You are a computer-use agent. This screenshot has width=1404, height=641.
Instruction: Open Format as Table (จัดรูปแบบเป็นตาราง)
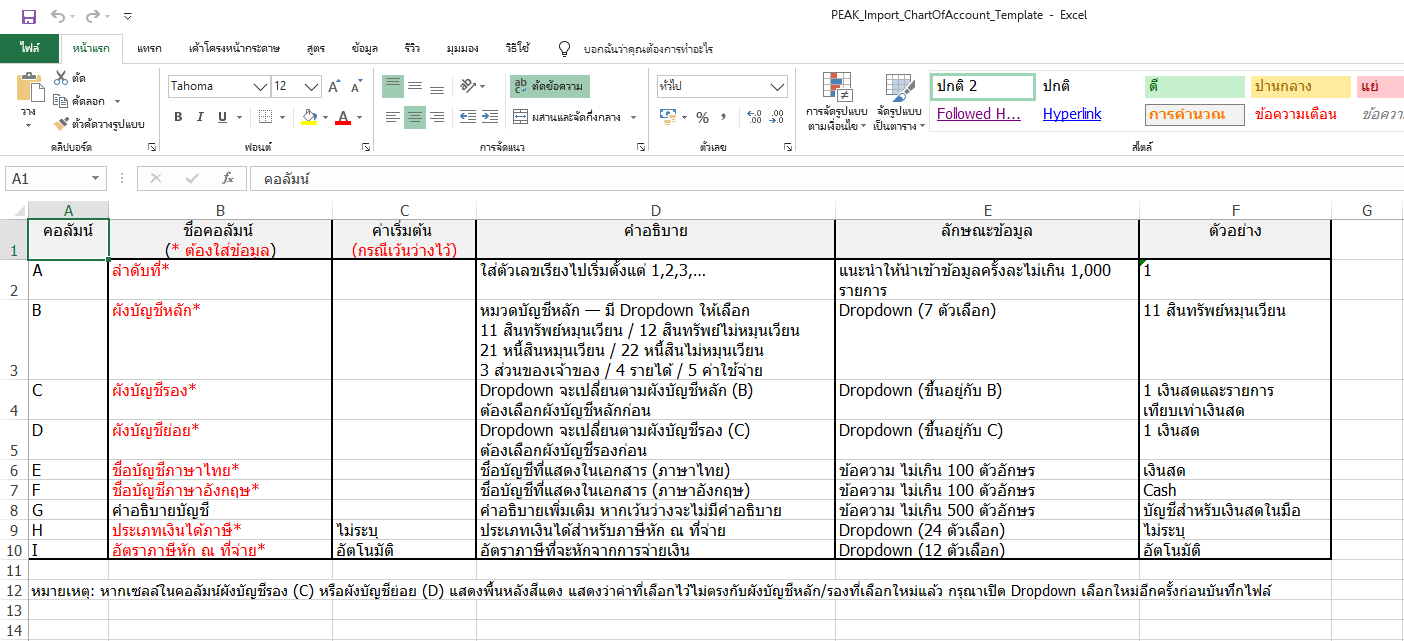click(x=898, y=102)
